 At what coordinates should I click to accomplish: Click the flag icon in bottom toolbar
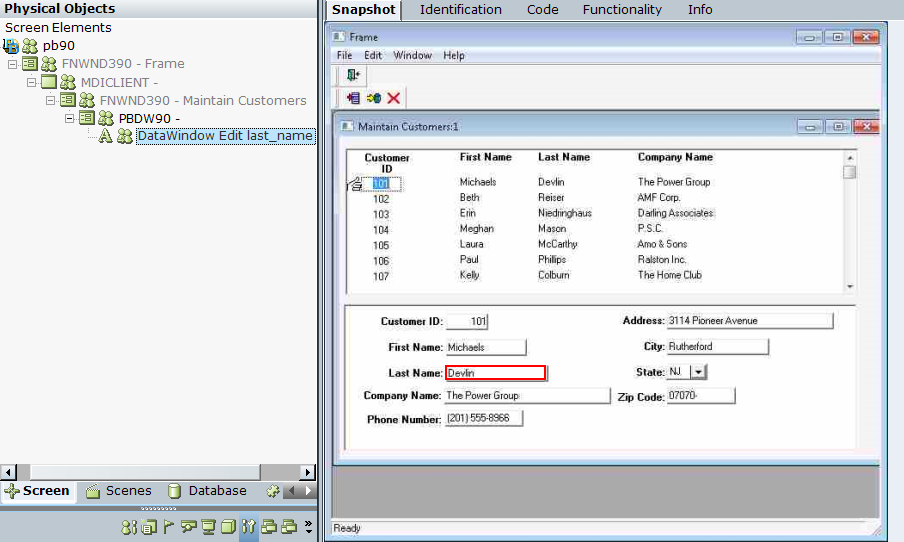pyautogui.click(x=168, y=527)
